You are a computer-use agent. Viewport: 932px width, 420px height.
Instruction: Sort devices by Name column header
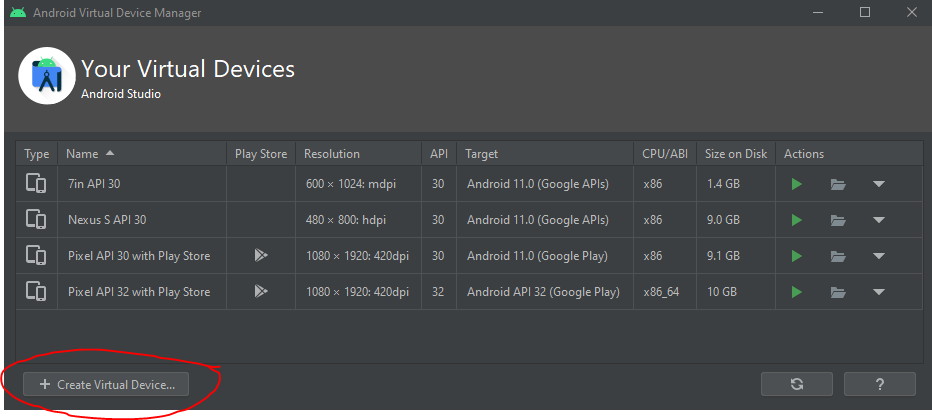(142, 154)
